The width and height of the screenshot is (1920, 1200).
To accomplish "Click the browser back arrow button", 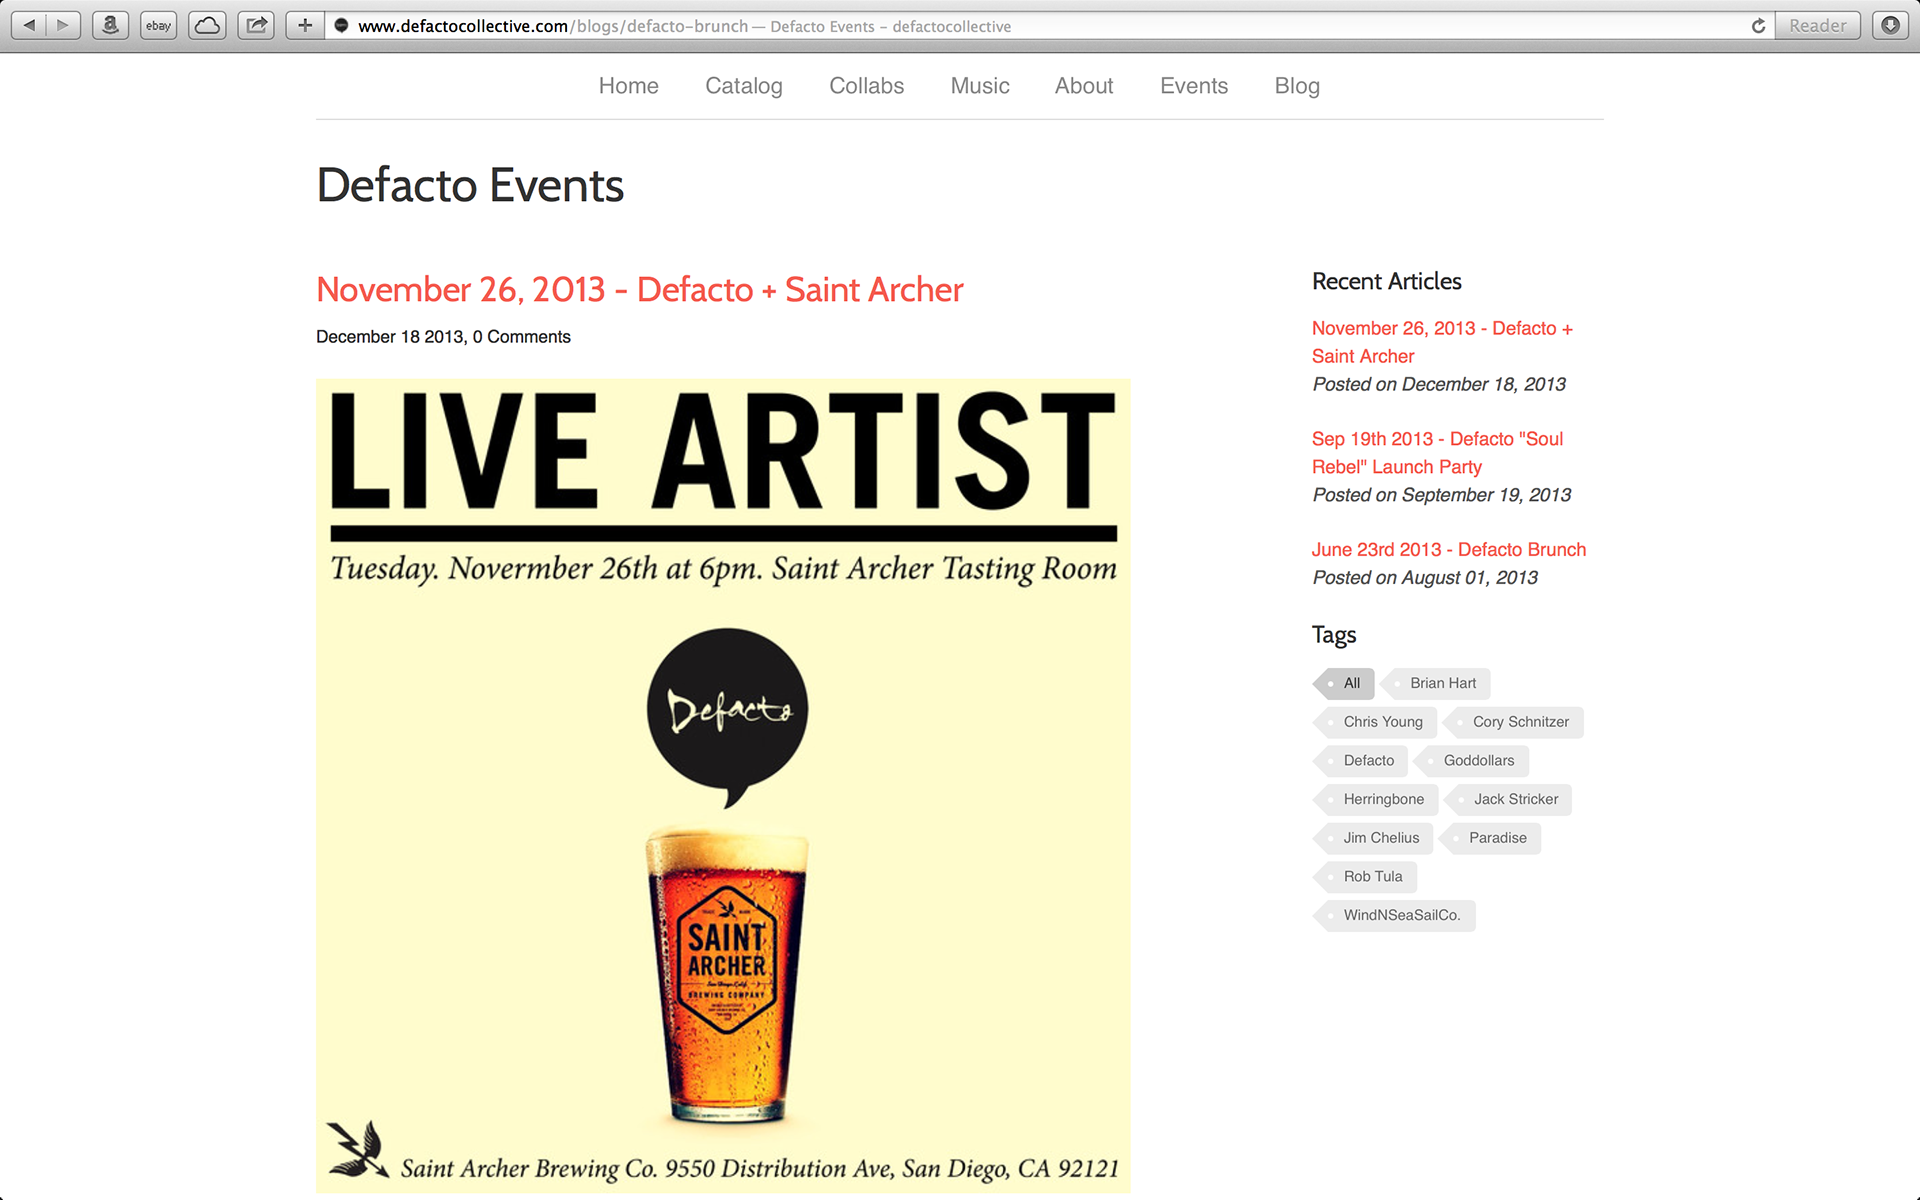I will coord(29,25).
